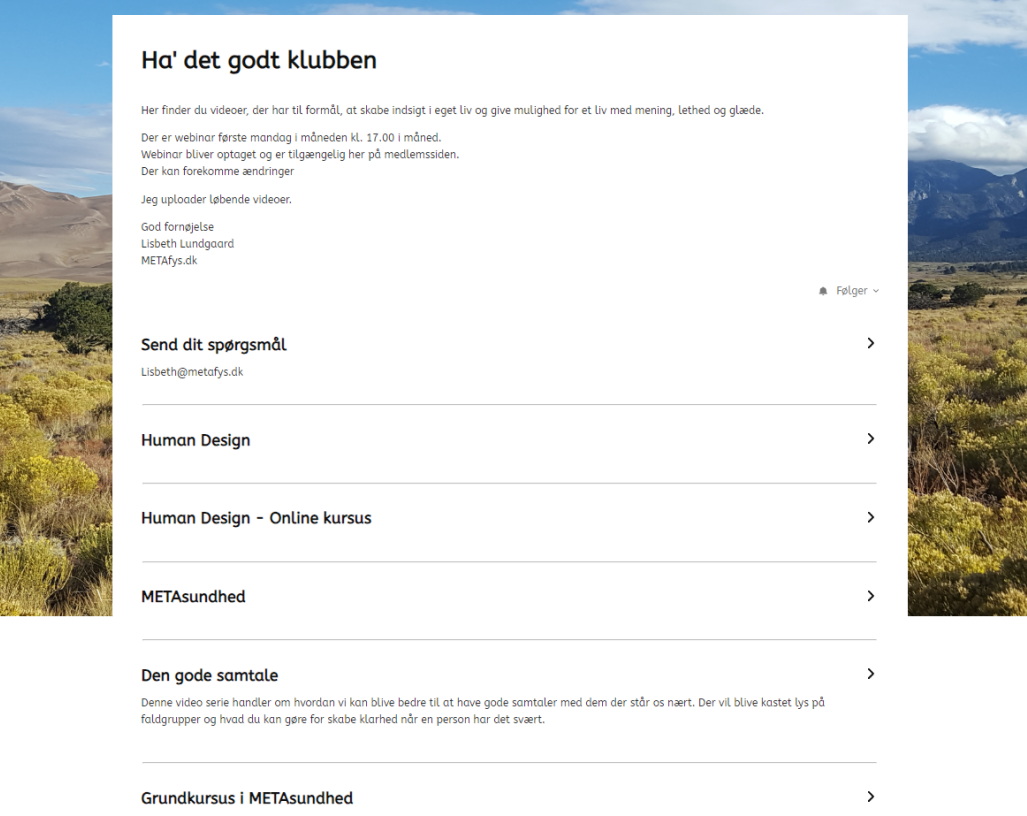This screenshot has width=1027, height=816.
Task: Open Grundkursus i METAsundhed title
Action: pyautogui.click(x=247, y=798)
